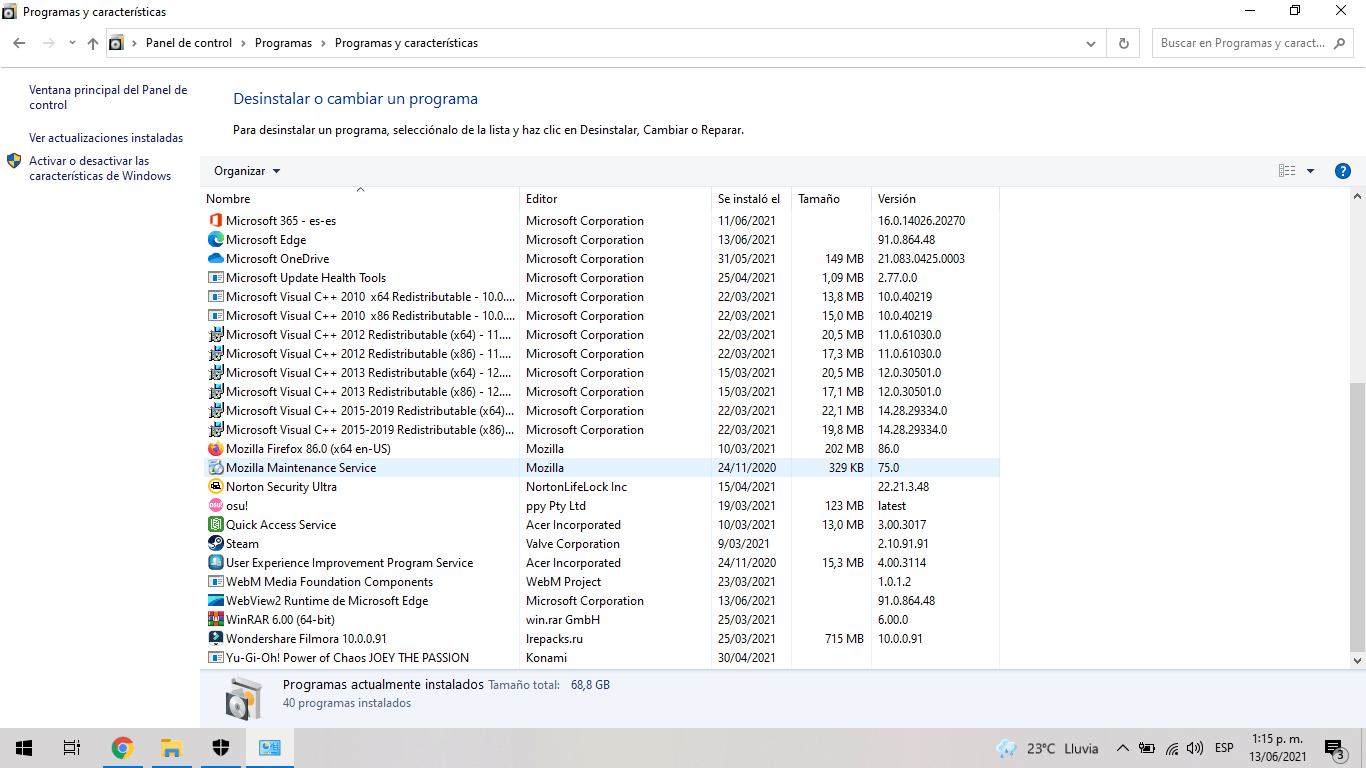Screen dimensions: 1366x768
Task: Click the Norton Security Ultra icon
Action: point(215,487)
